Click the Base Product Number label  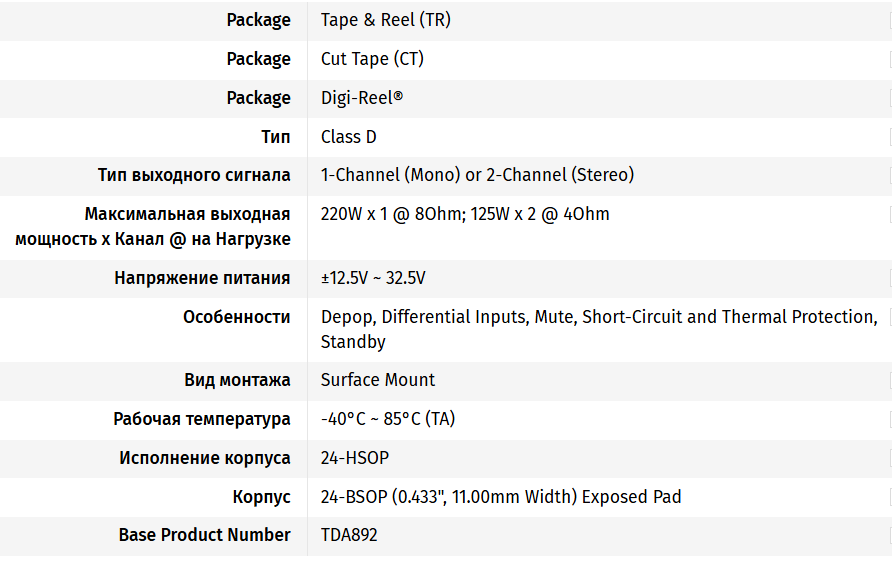(204, 535)
